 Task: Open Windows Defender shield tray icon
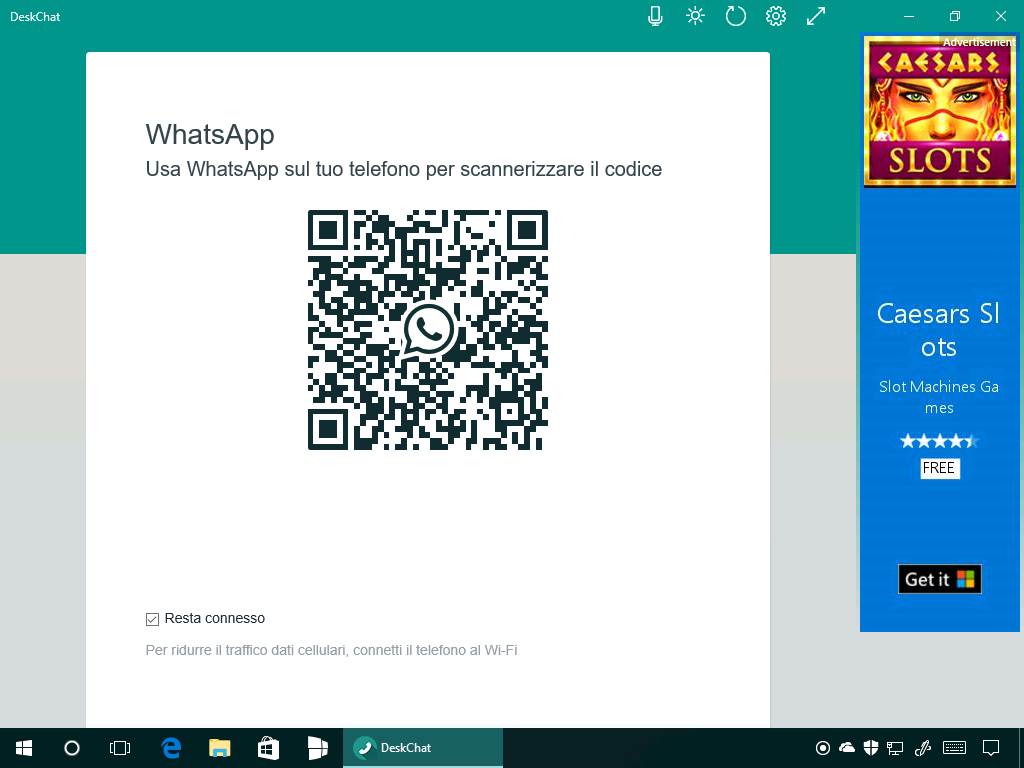point(871,748)
